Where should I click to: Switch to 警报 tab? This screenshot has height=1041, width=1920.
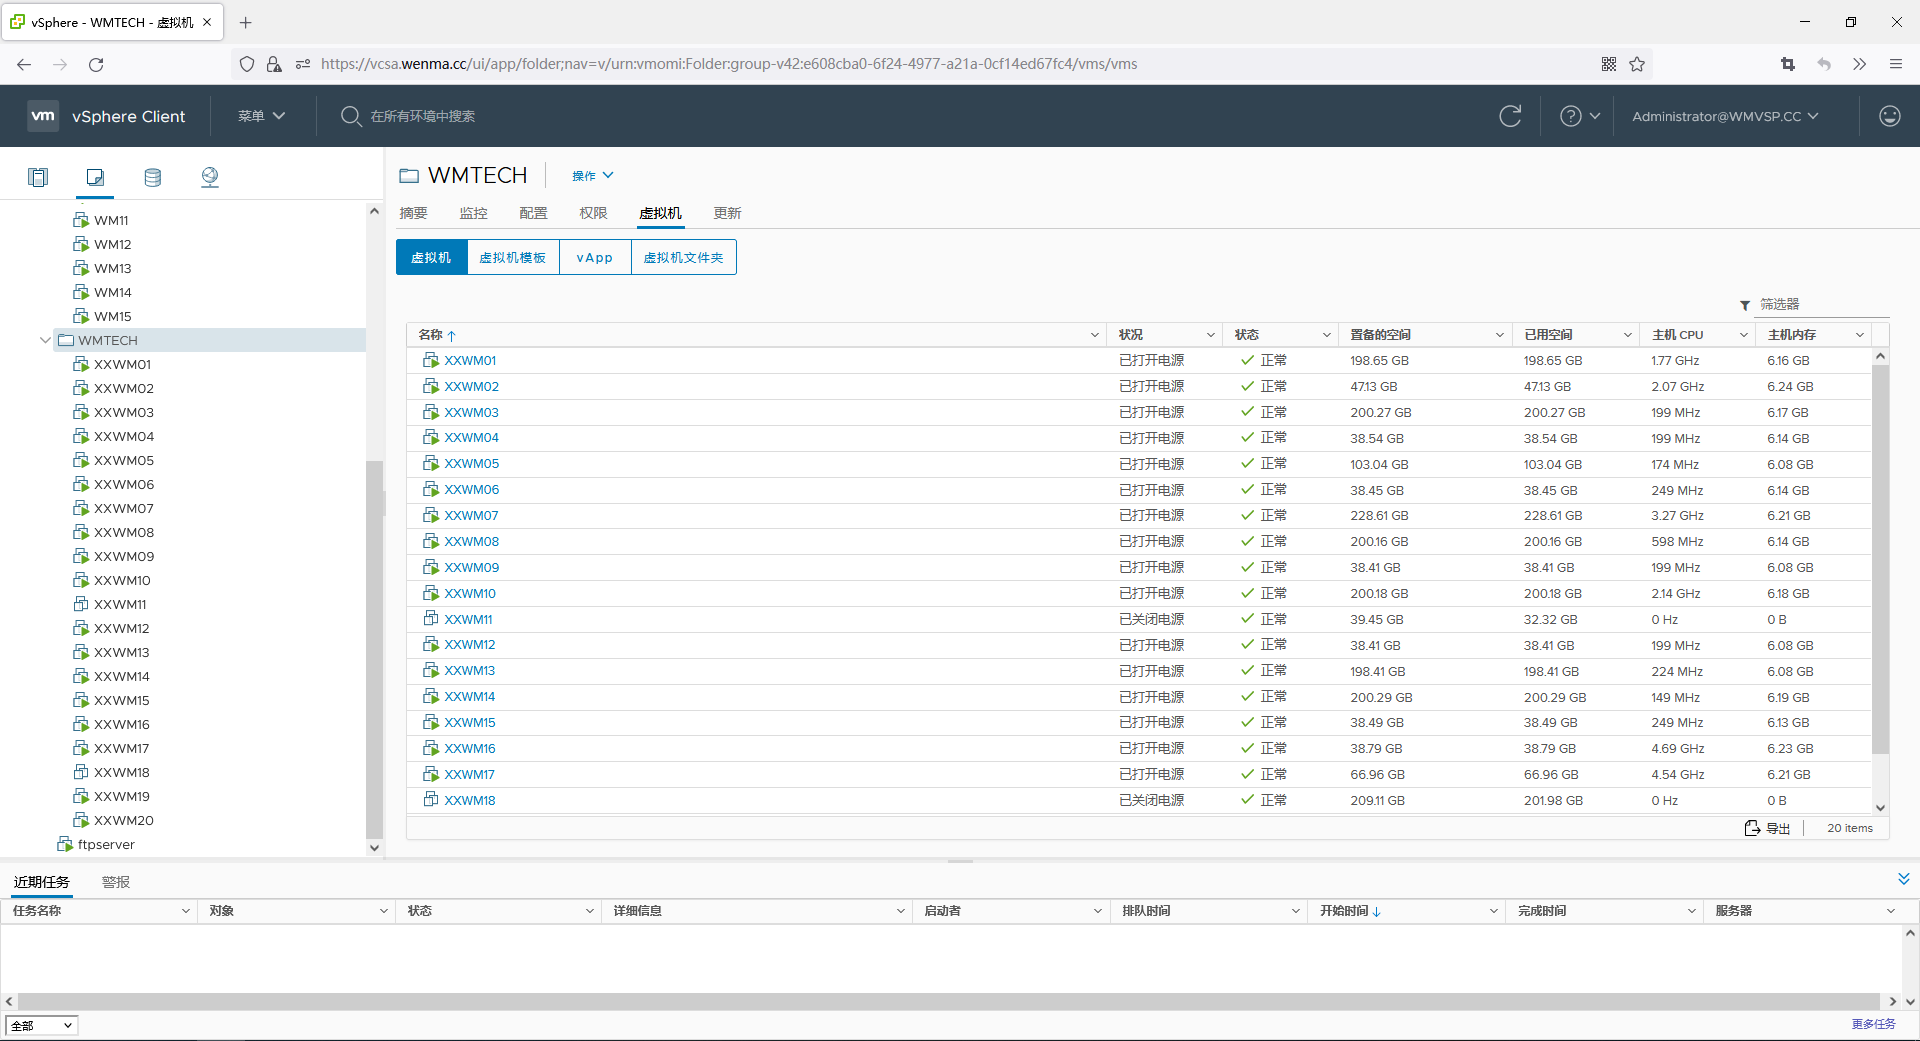coord(116,882)
